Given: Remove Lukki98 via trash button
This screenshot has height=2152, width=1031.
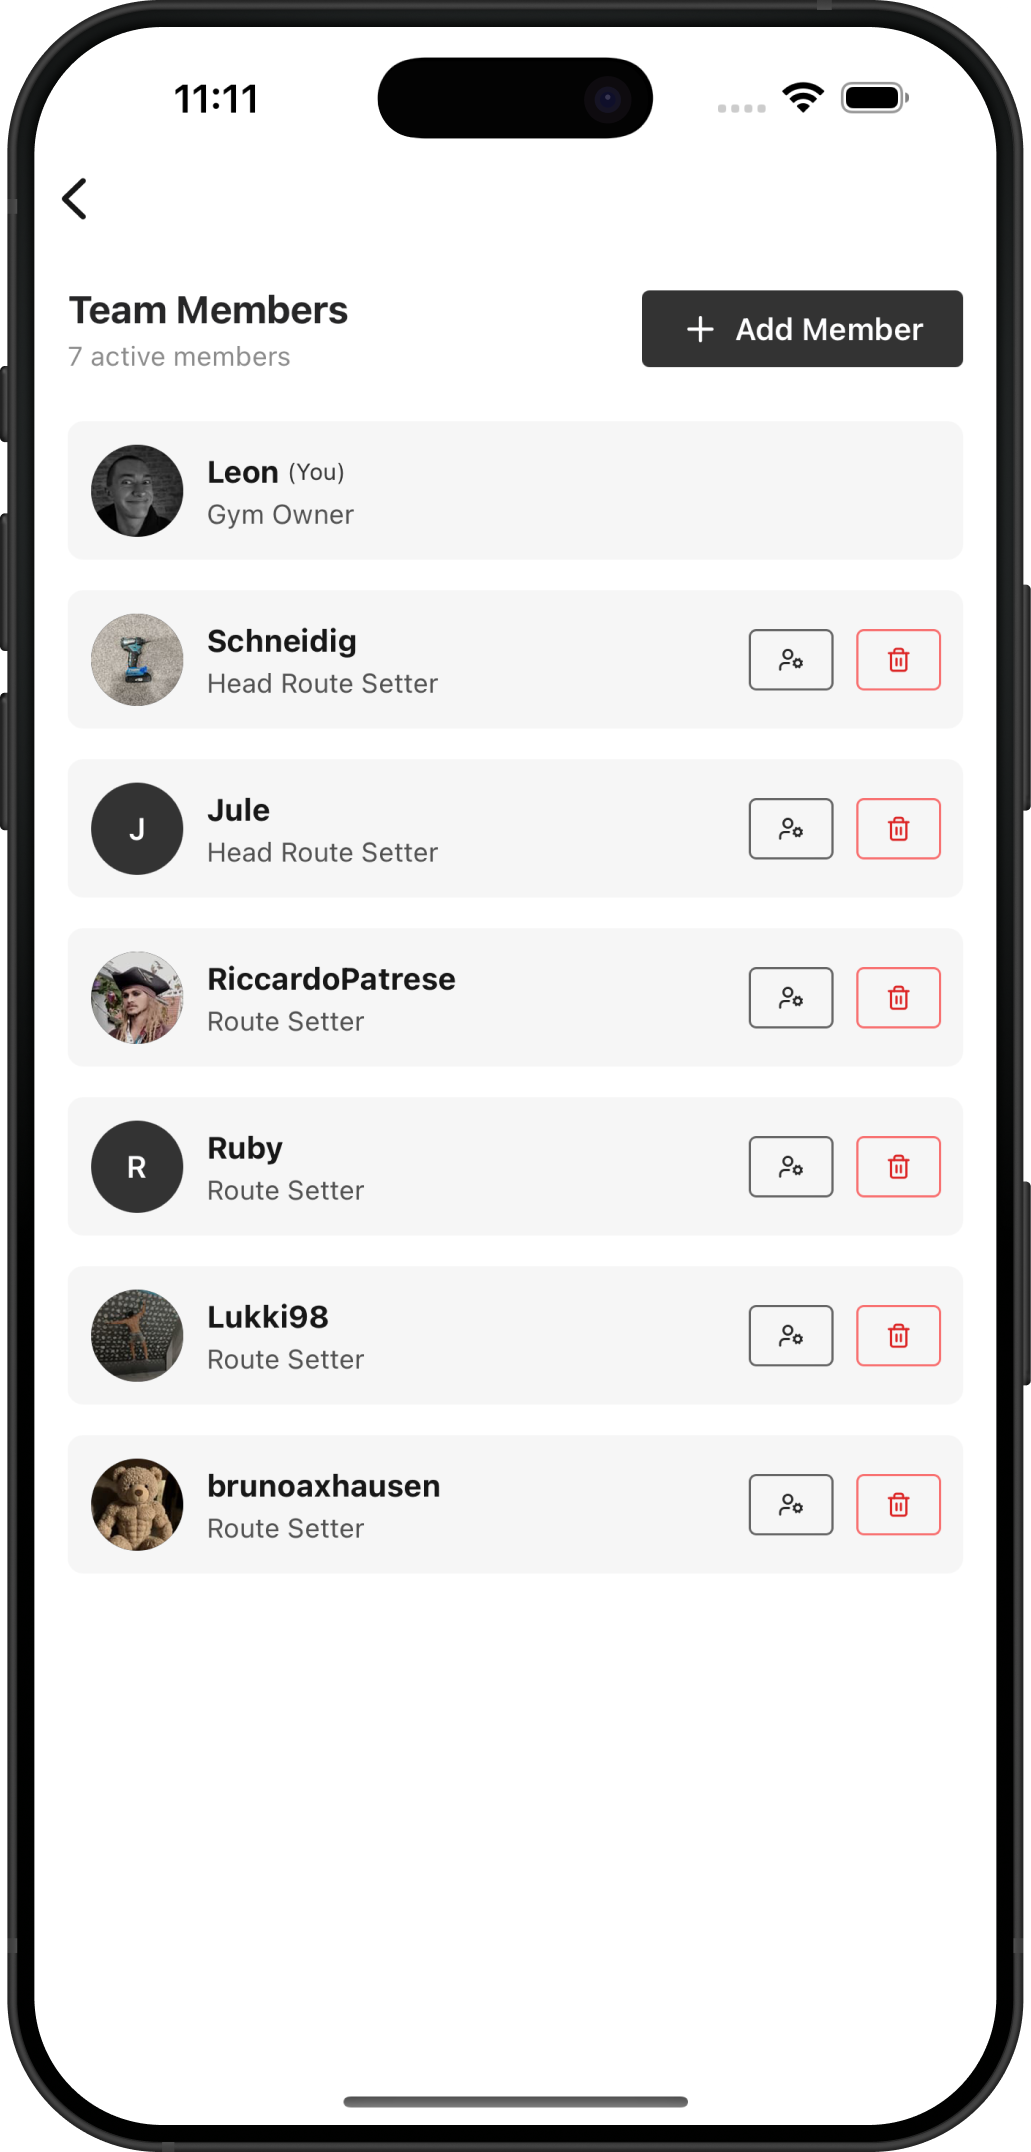Looking at the screenshot, I should point(898,1336).
